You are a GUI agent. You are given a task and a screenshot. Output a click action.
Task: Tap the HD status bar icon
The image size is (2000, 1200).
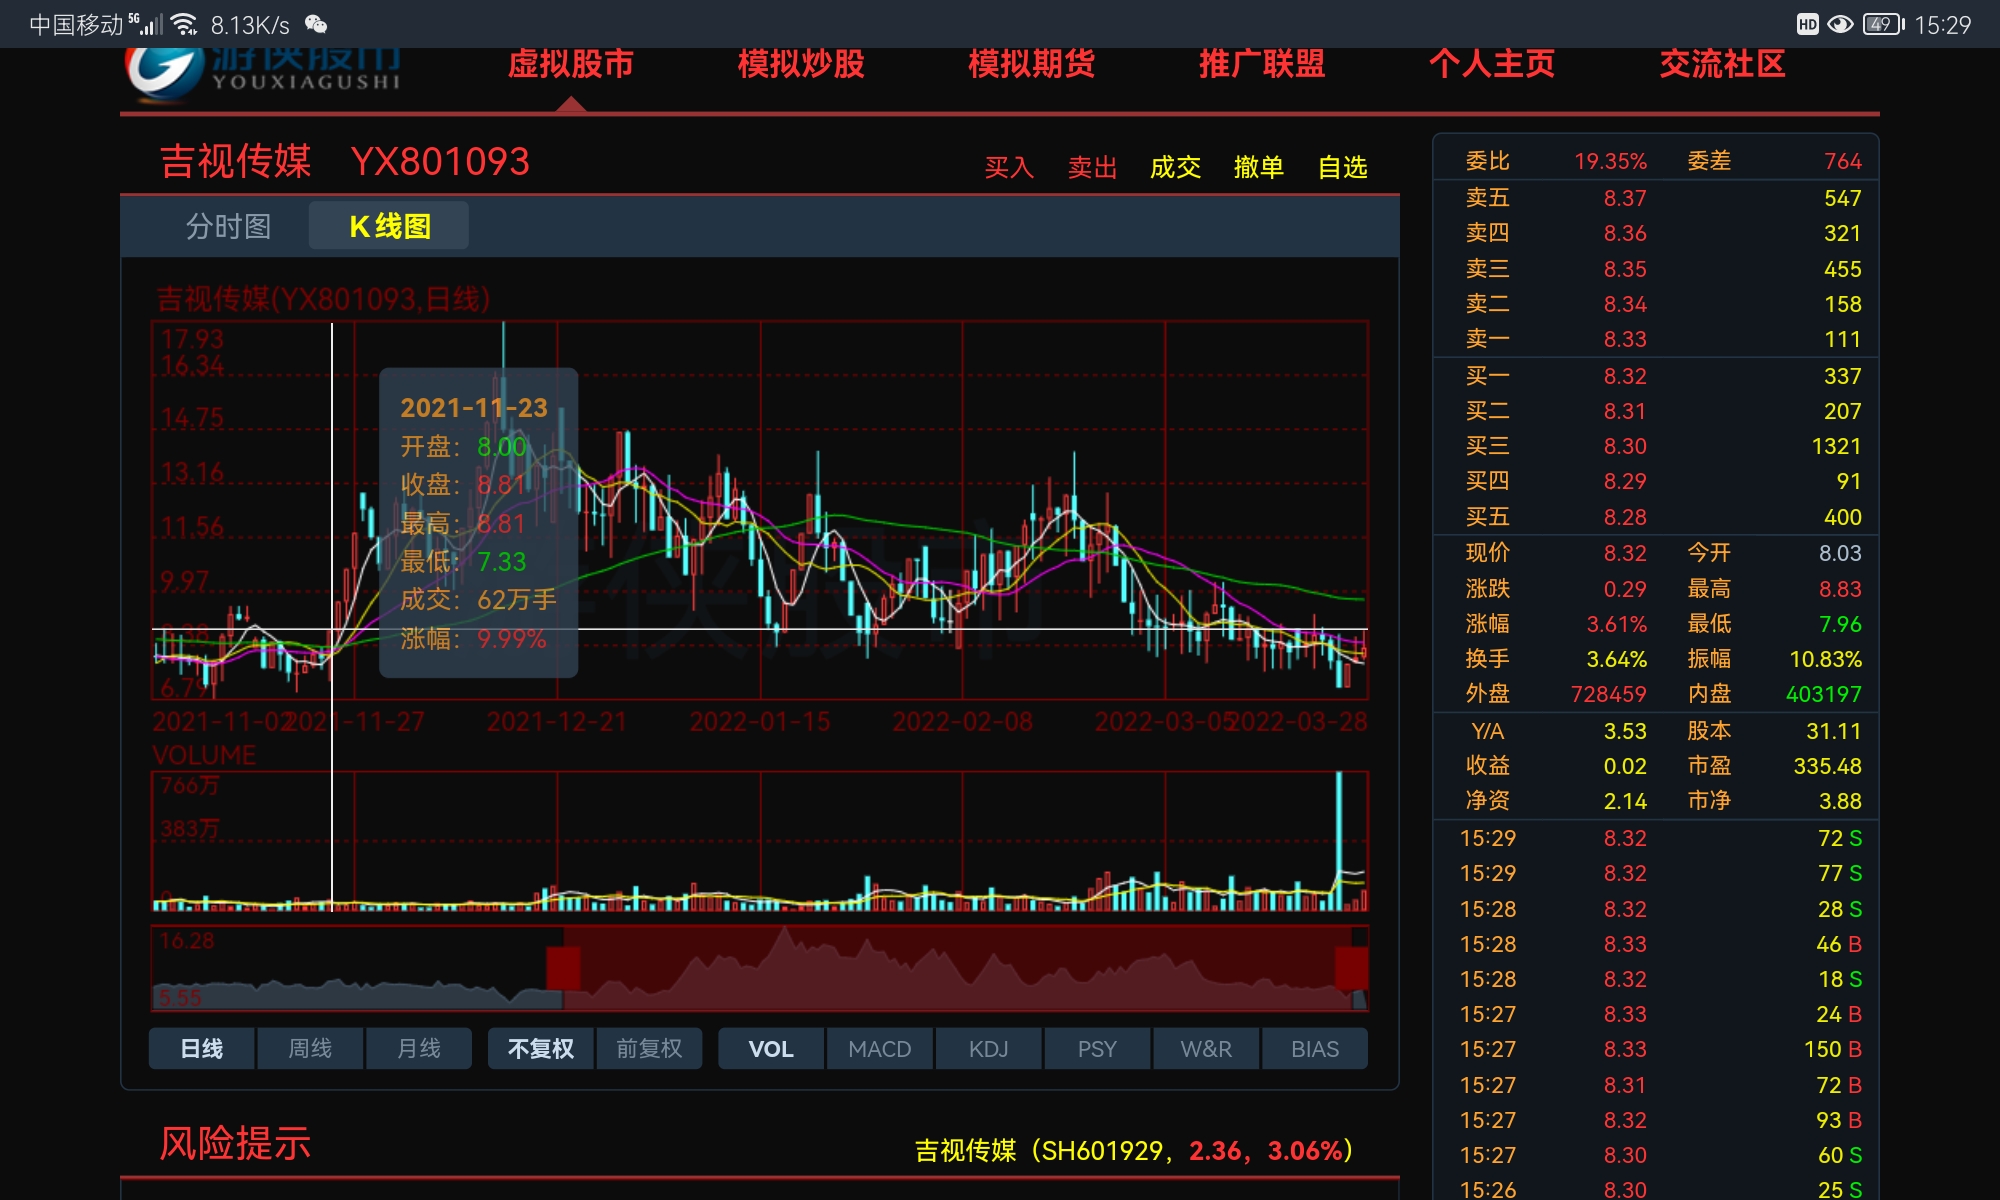(1807, 24)
